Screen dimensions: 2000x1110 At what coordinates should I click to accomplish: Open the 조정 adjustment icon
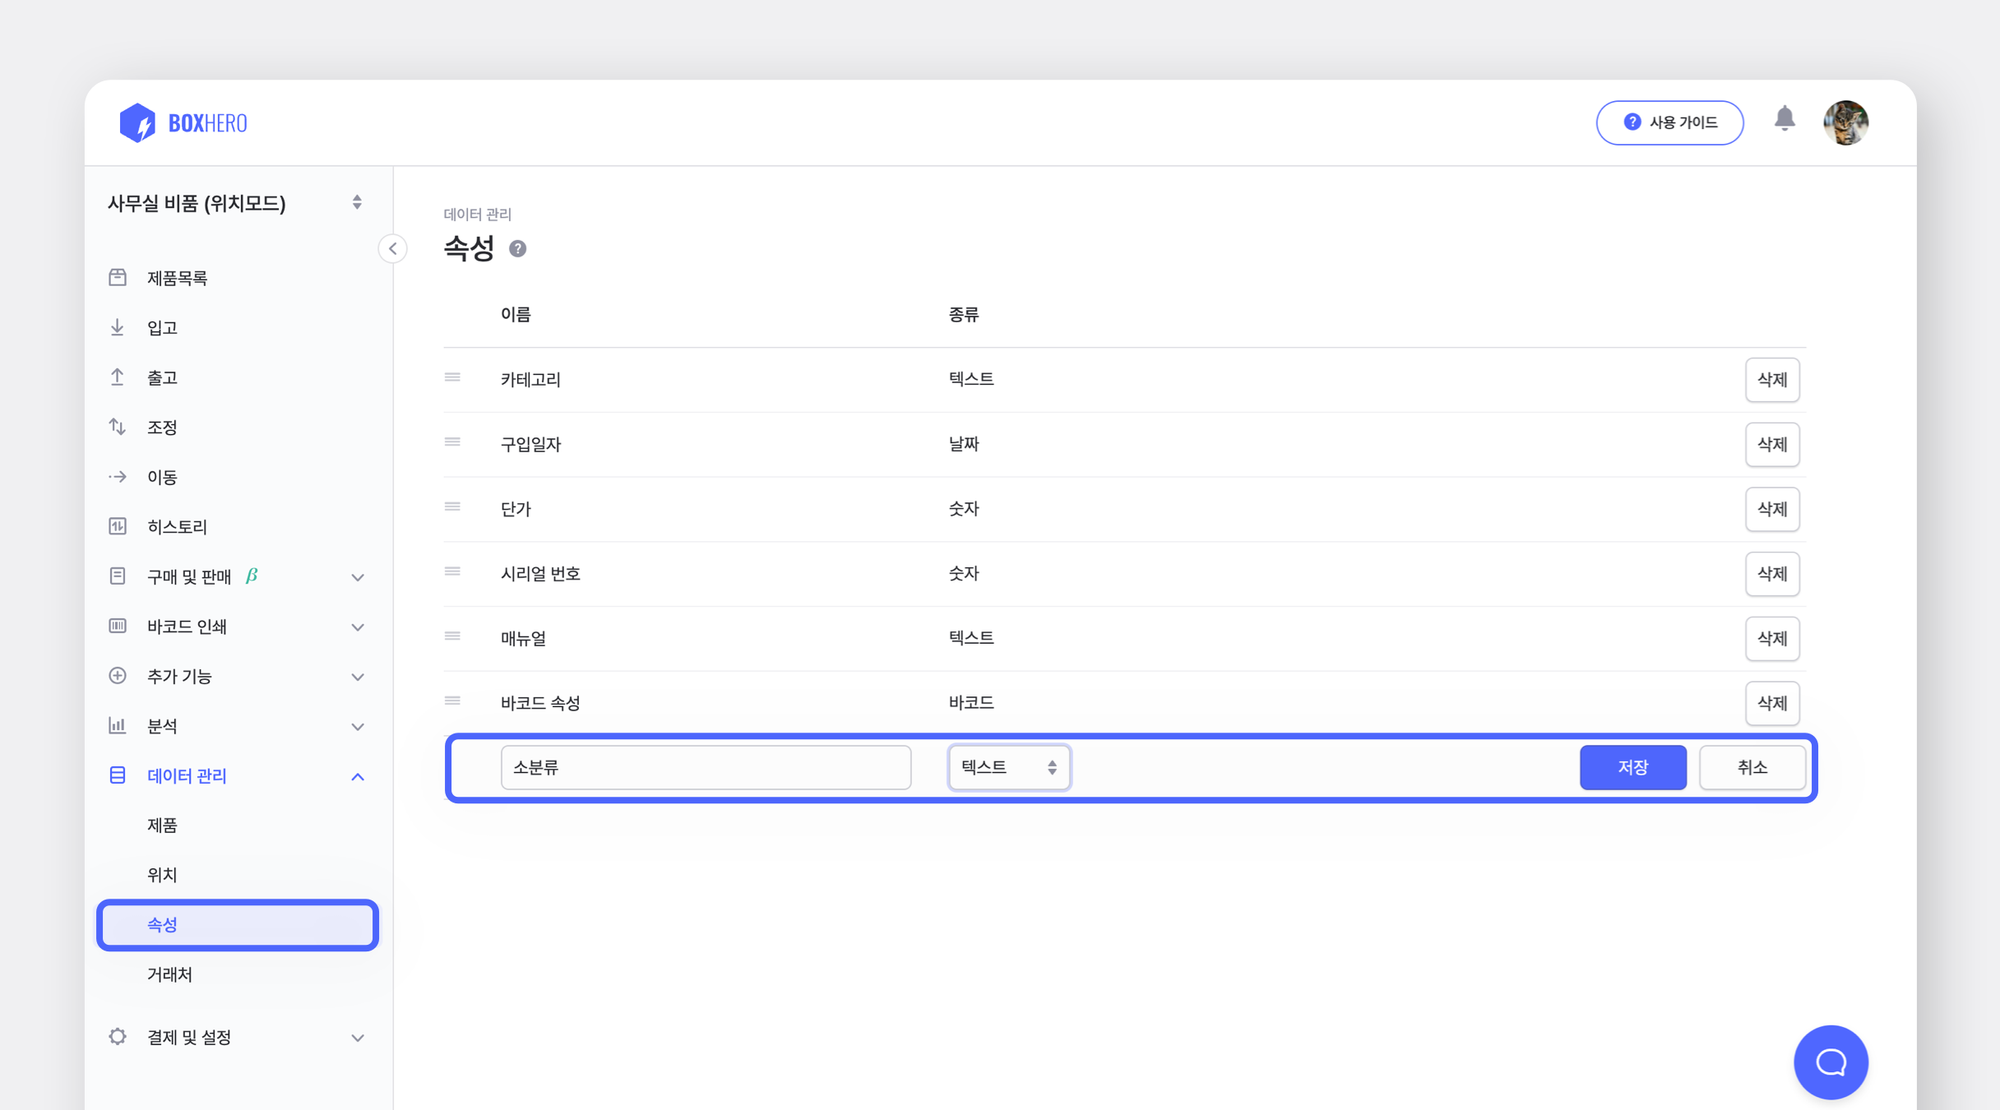pyautogui.click(x=117, y=427)
